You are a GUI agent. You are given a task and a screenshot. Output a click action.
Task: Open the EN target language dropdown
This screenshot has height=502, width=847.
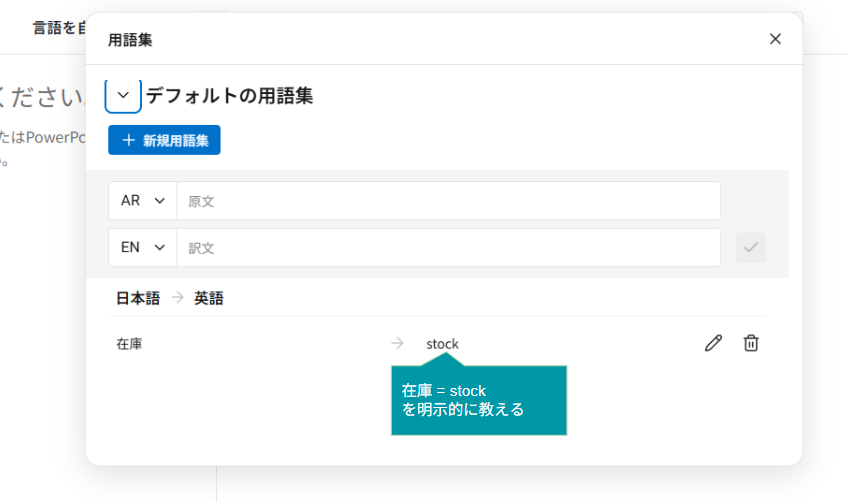[x=143, y=247]
